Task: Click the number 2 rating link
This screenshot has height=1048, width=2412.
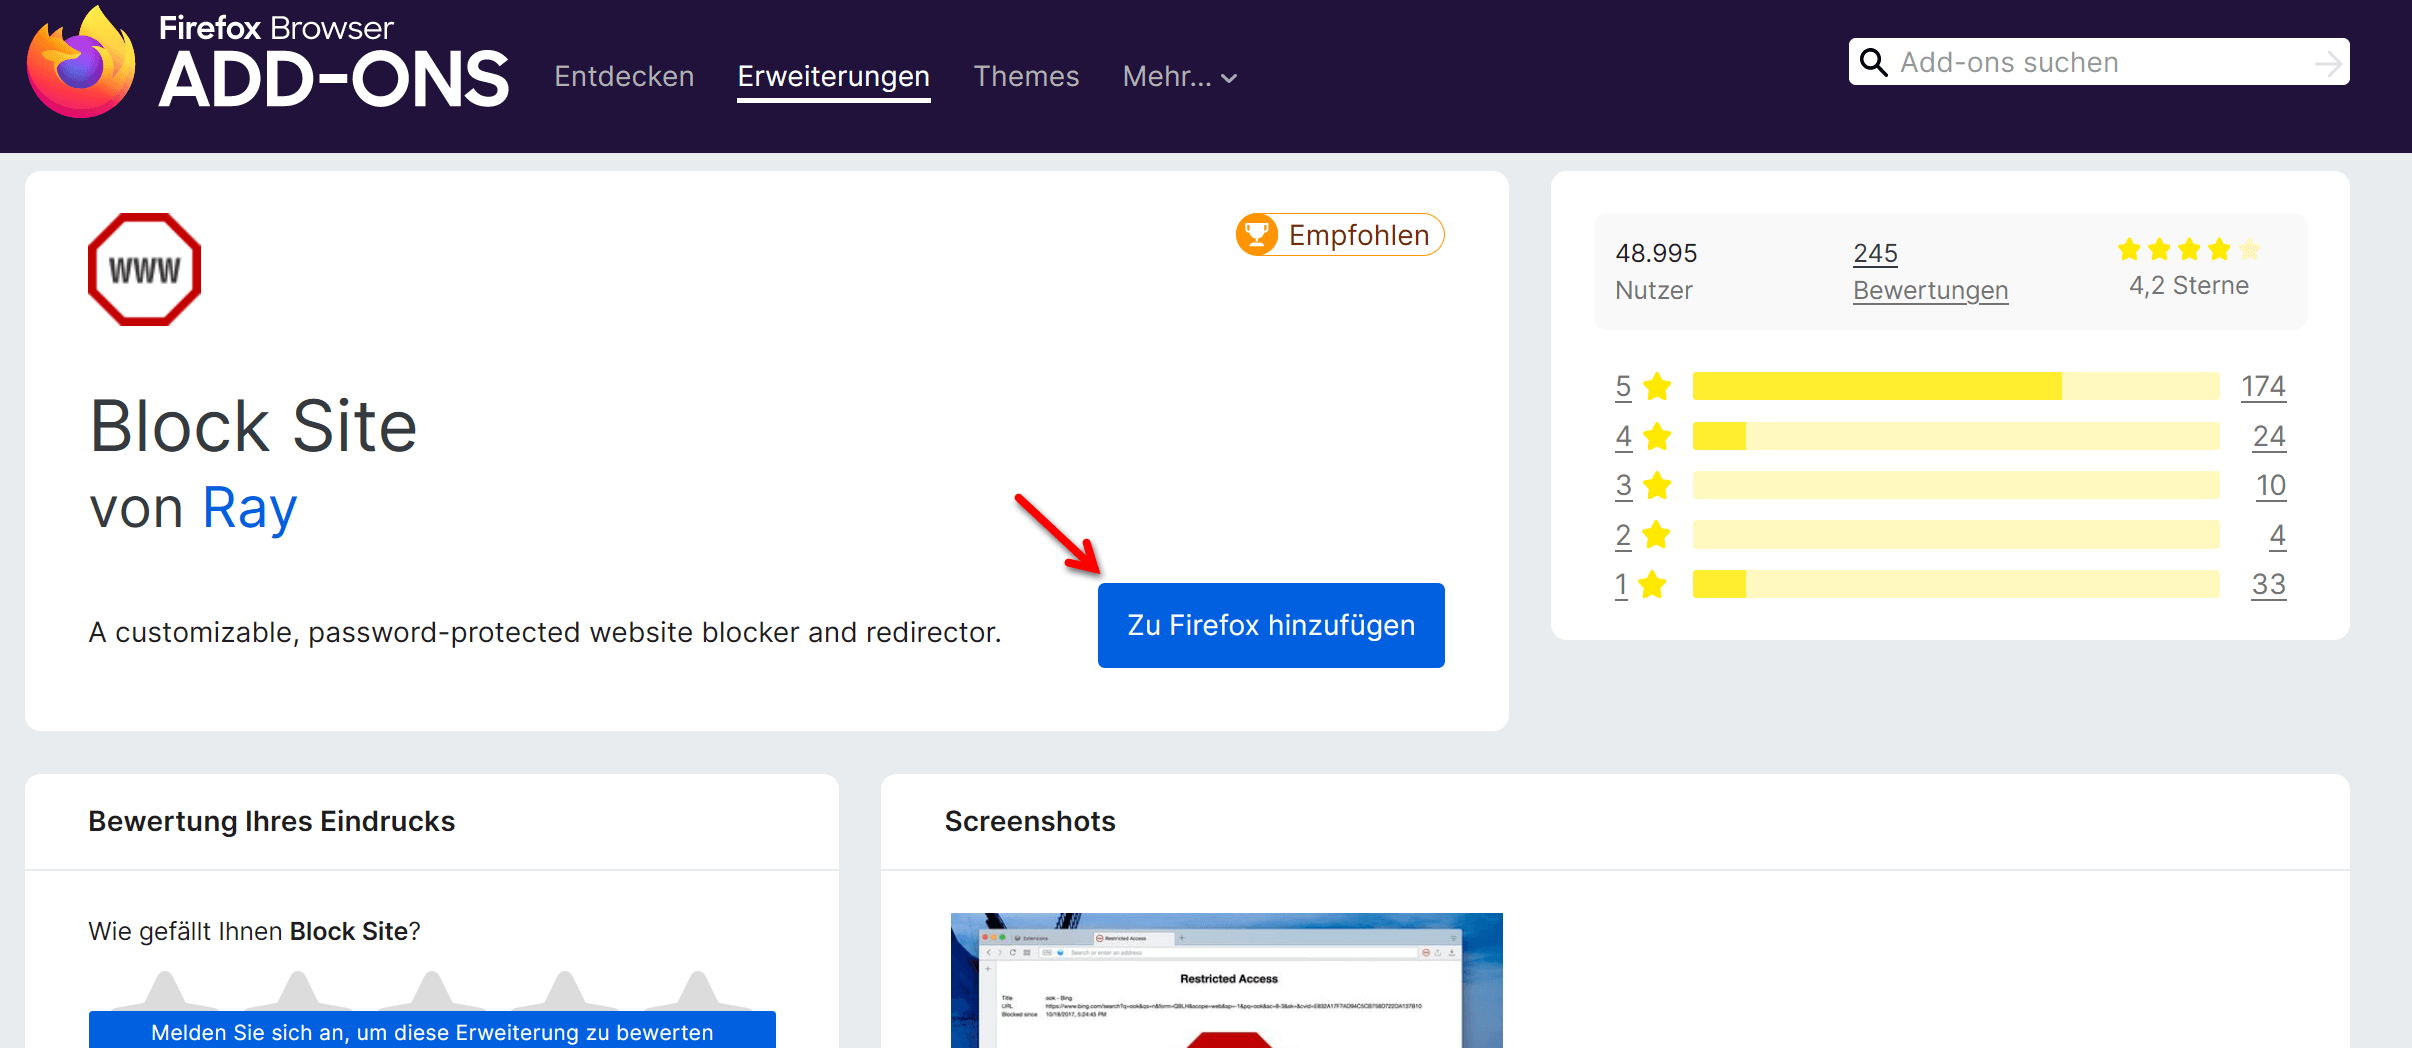Action: [1623, 535]
